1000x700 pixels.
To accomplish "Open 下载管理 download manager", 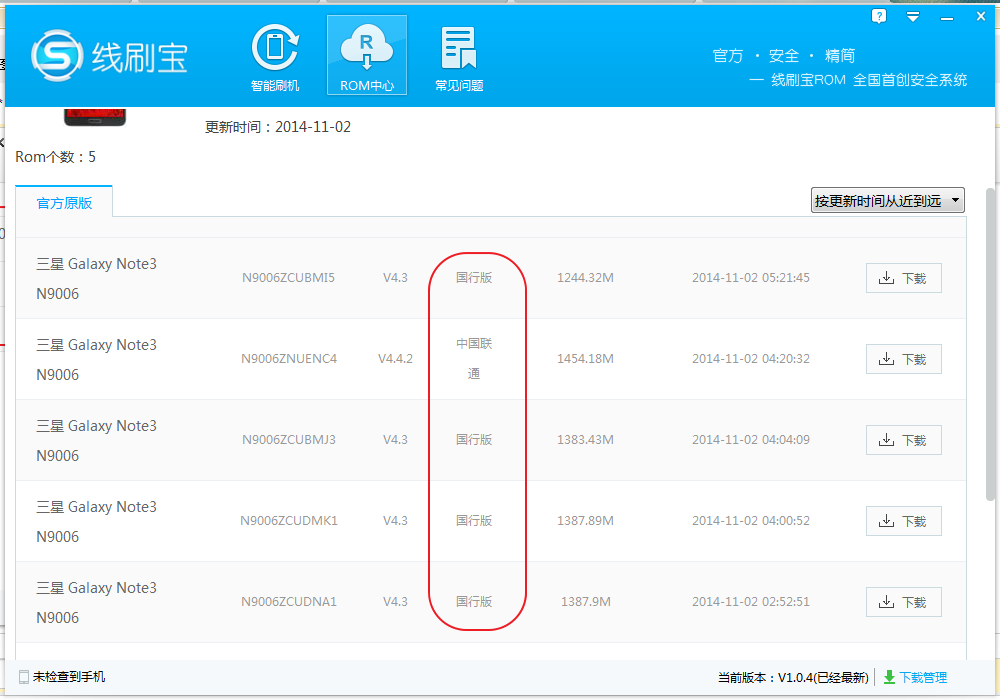I will [x=923, y=678].
